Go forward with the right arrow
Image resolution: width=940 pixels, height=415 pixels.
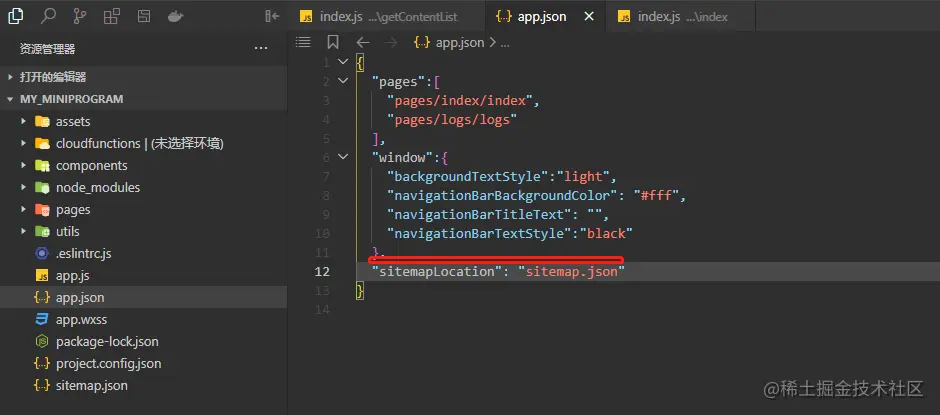[390, 42]
